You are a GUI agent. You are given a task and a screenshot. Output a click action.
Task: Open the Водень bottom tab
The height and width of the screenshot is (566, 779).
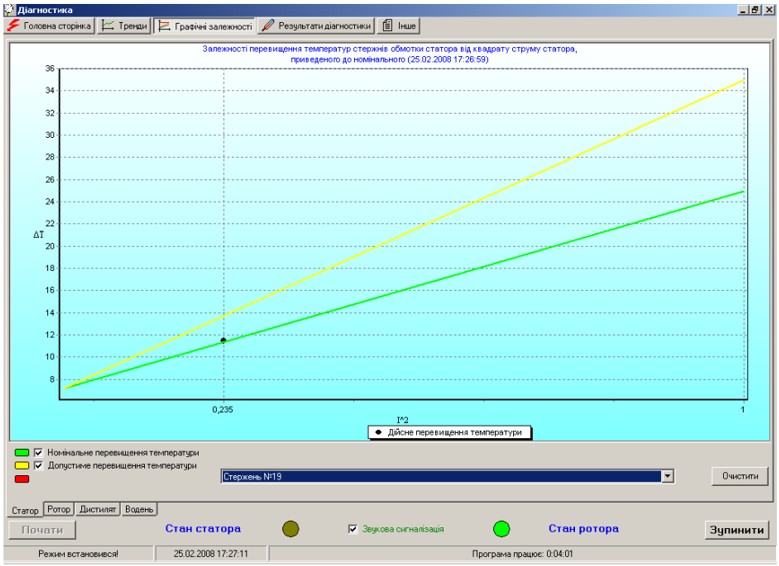[x=139, y=509]
